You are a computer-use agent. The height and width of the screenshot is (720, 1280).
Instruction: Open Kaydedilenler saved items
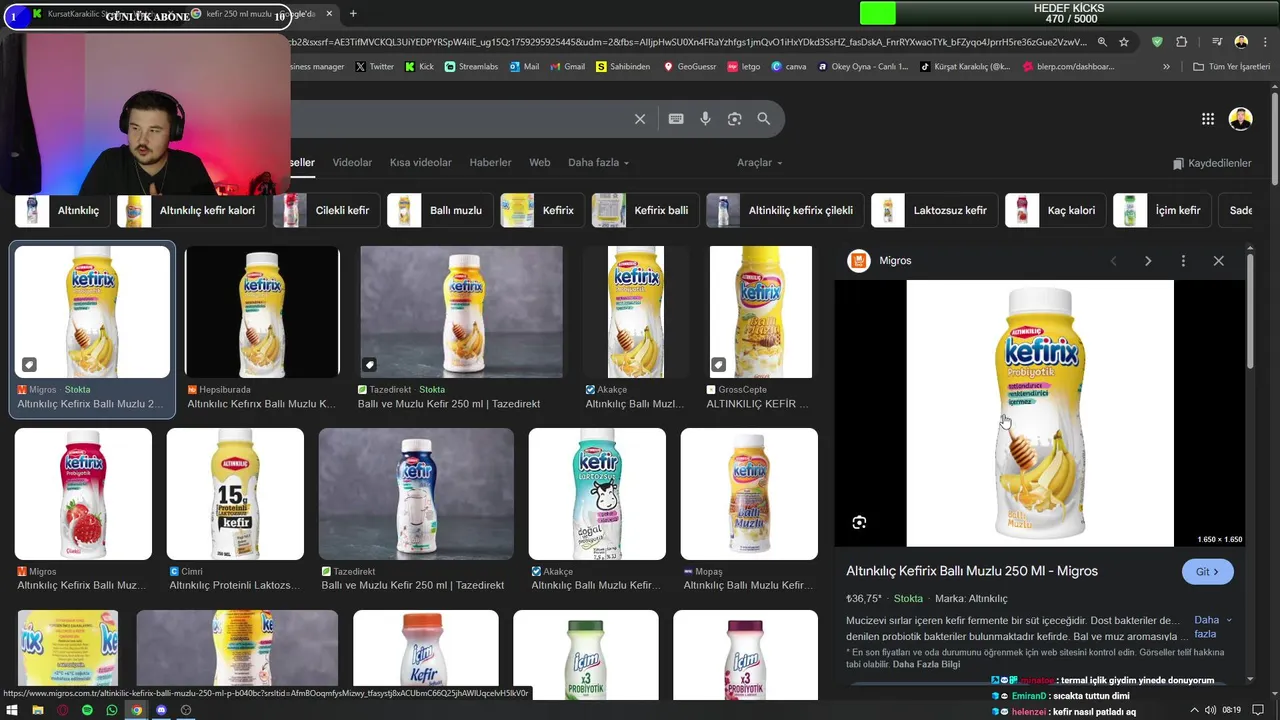click(x=1212, y=163)
